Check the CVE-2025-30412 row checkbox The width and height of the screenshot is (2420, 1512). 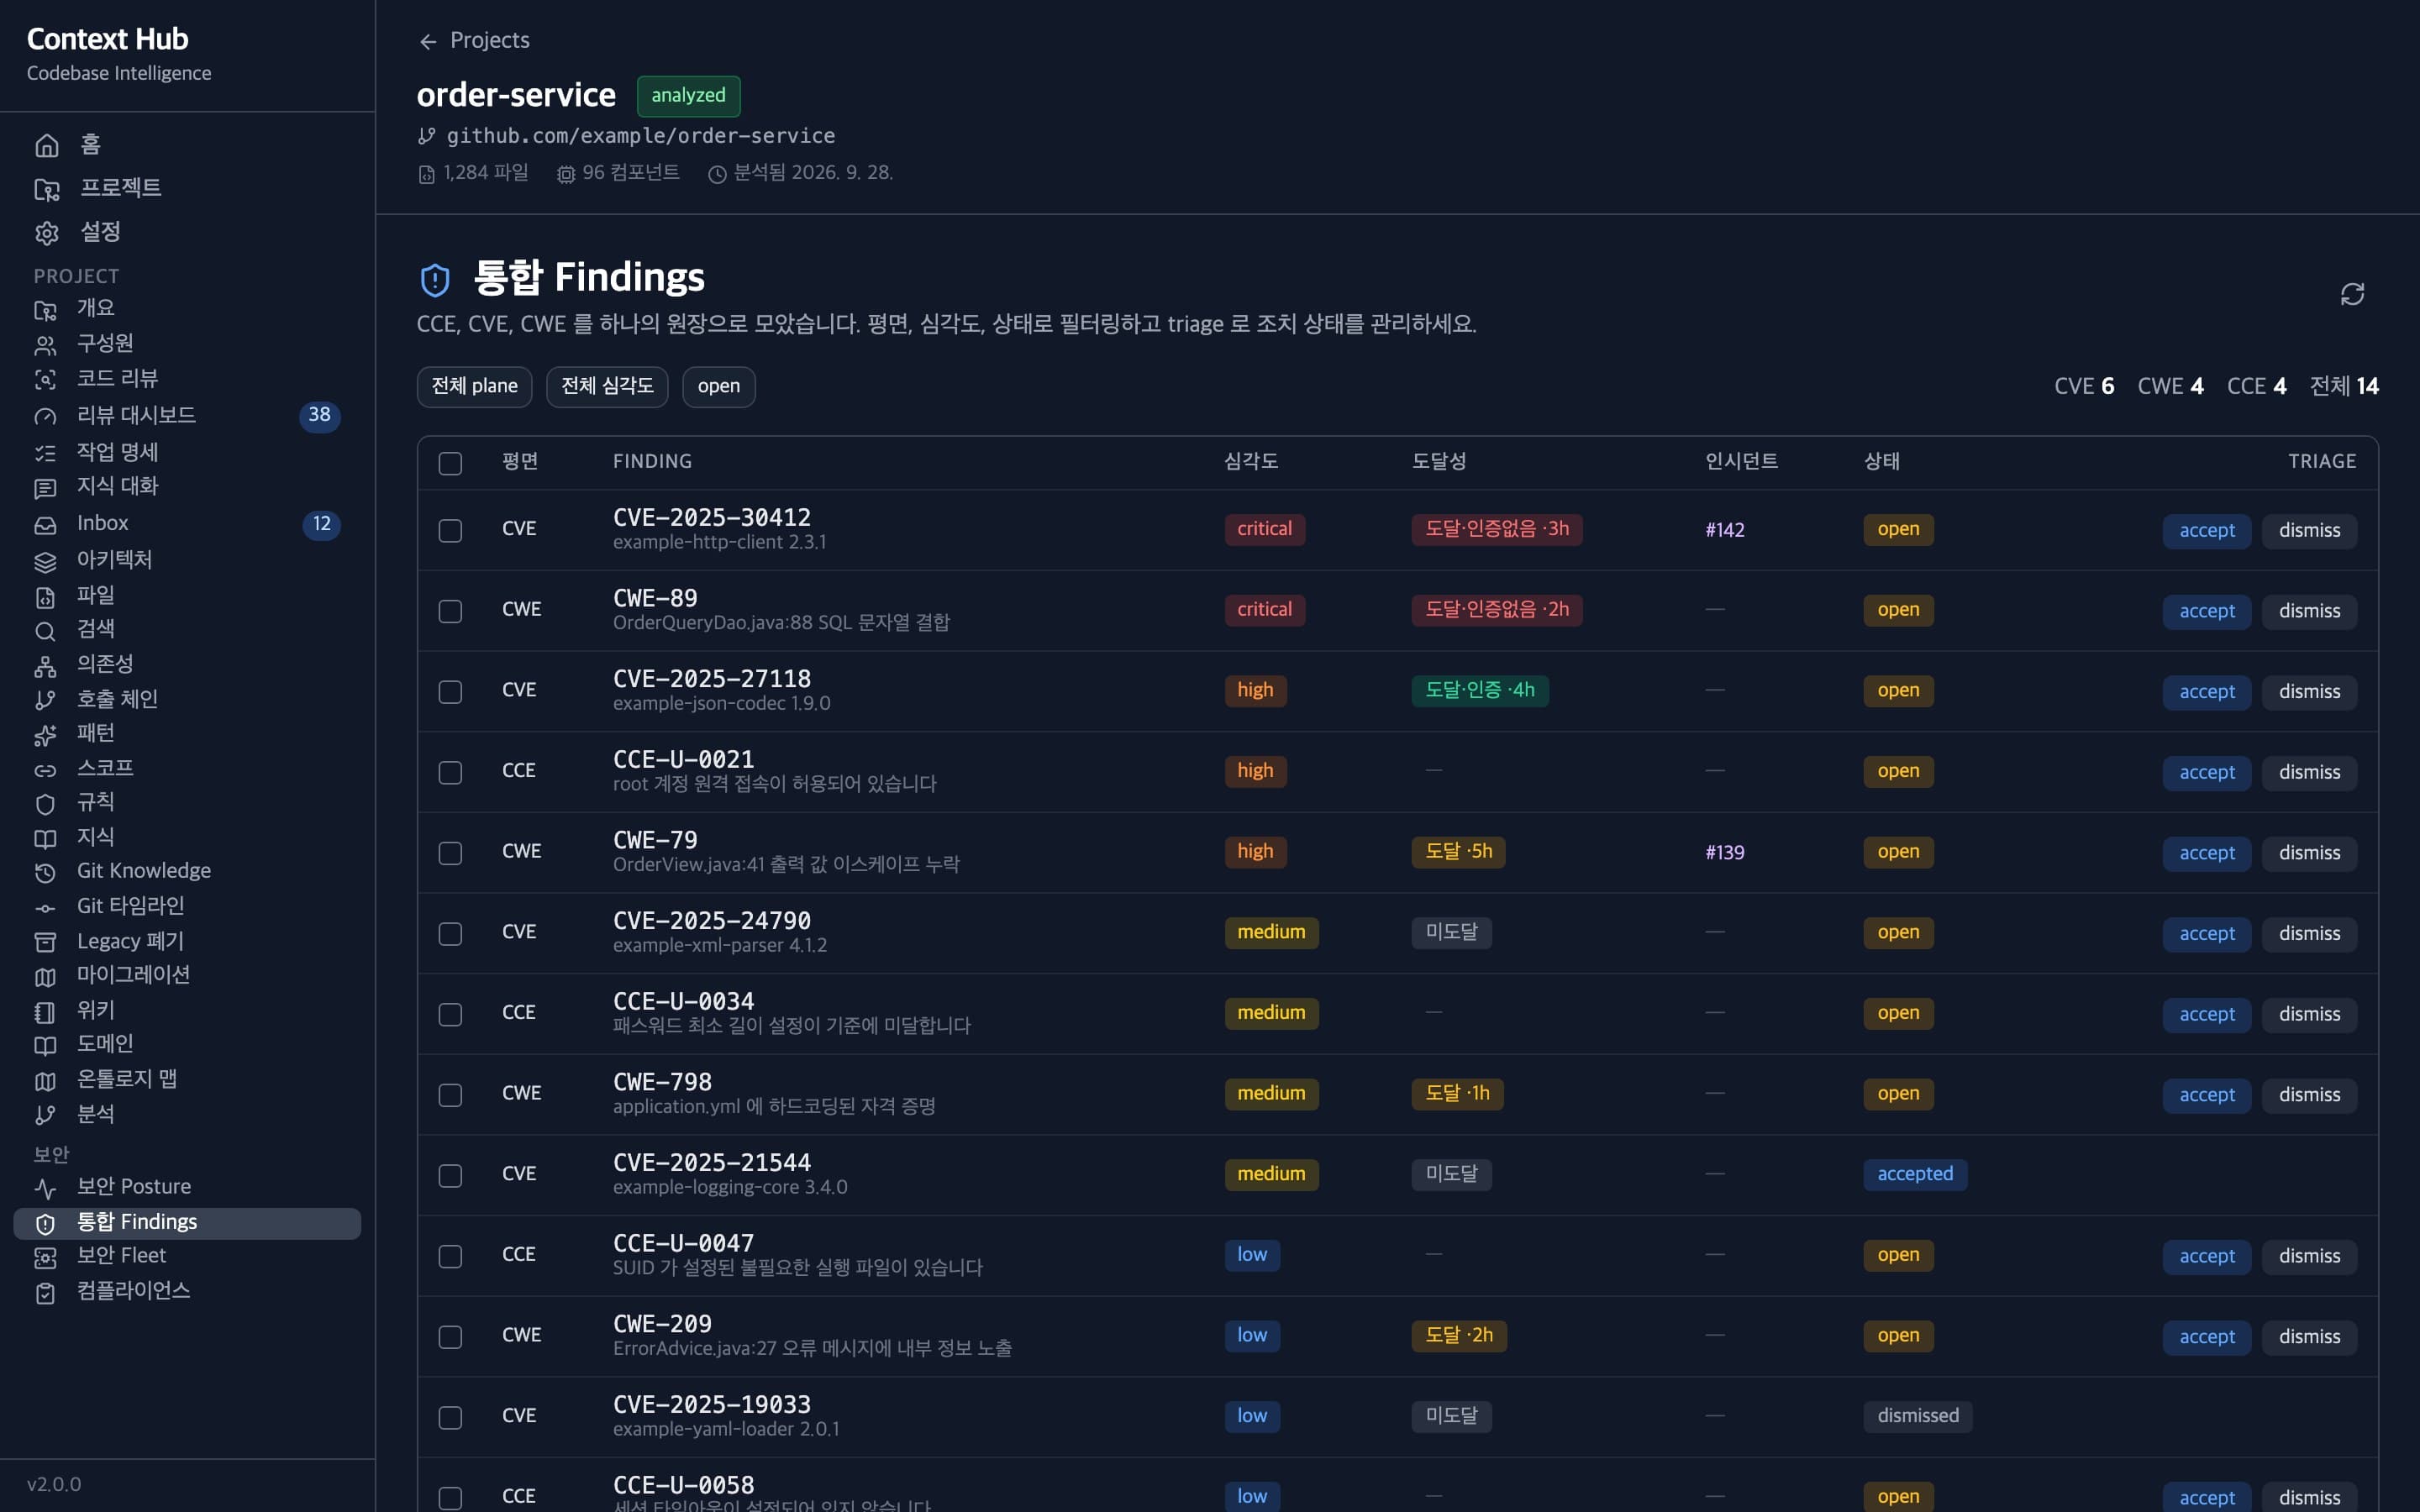pyautogui.click(x=450, y=530)
